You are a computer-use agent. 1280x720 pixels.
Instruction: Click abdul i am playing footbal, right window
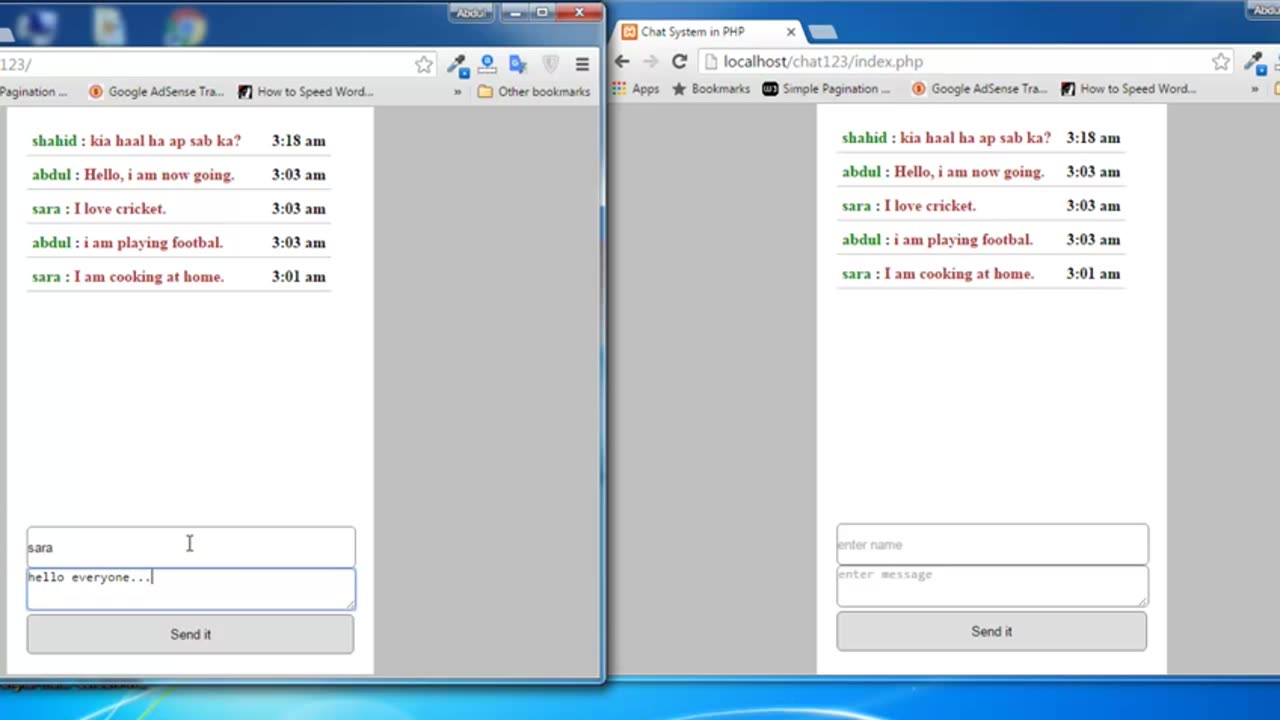click(937, 240)
